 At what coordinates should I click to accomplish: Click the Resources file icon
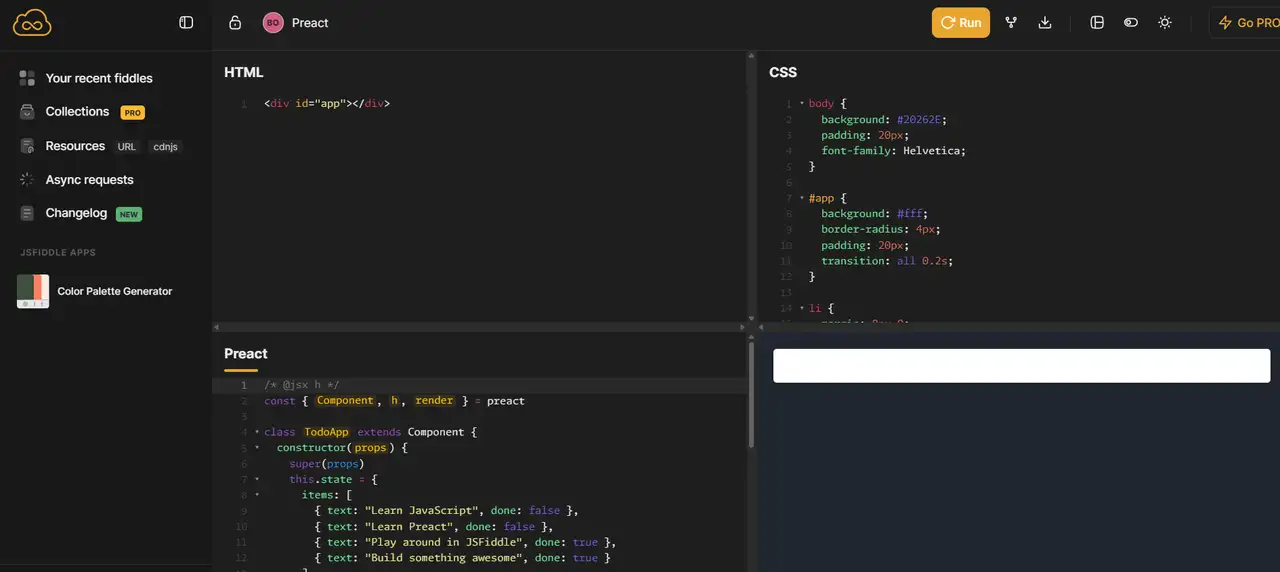pyautogui.click(x=27, y=146)
